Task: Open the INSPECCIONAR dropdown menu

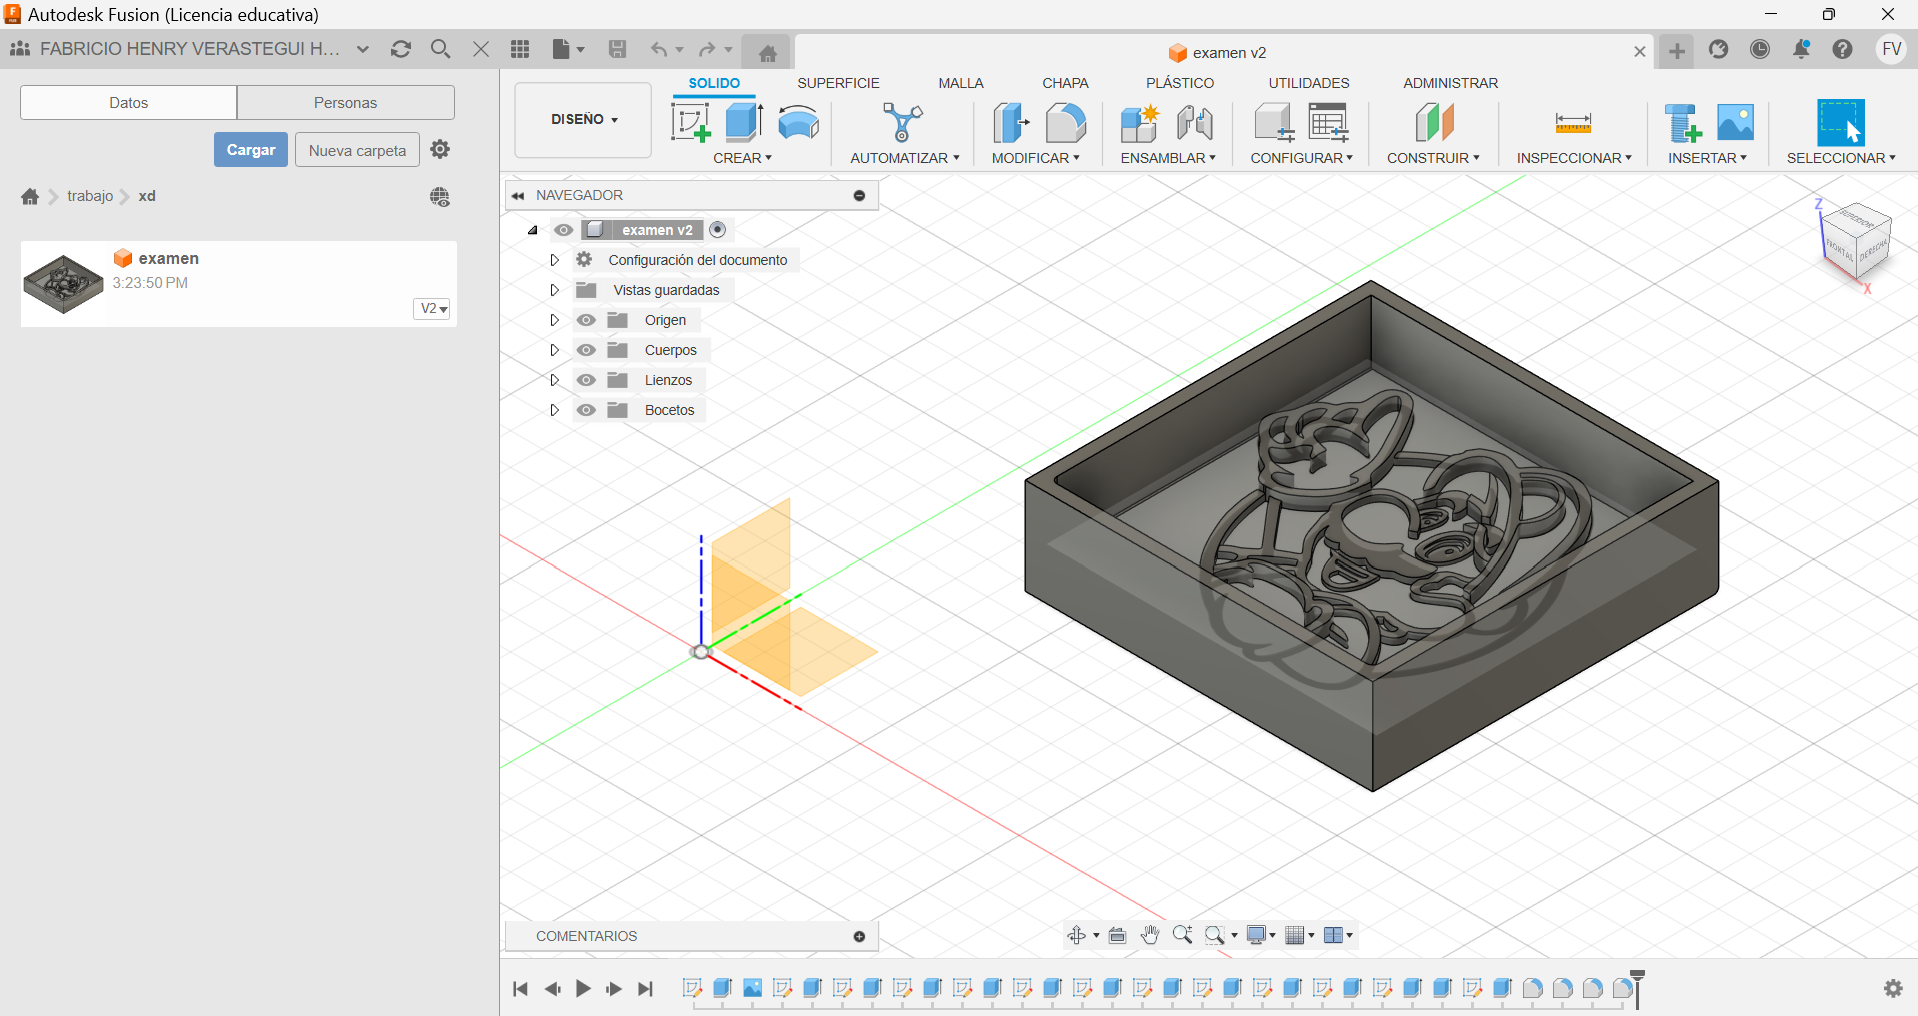Action: (1573, 158)
